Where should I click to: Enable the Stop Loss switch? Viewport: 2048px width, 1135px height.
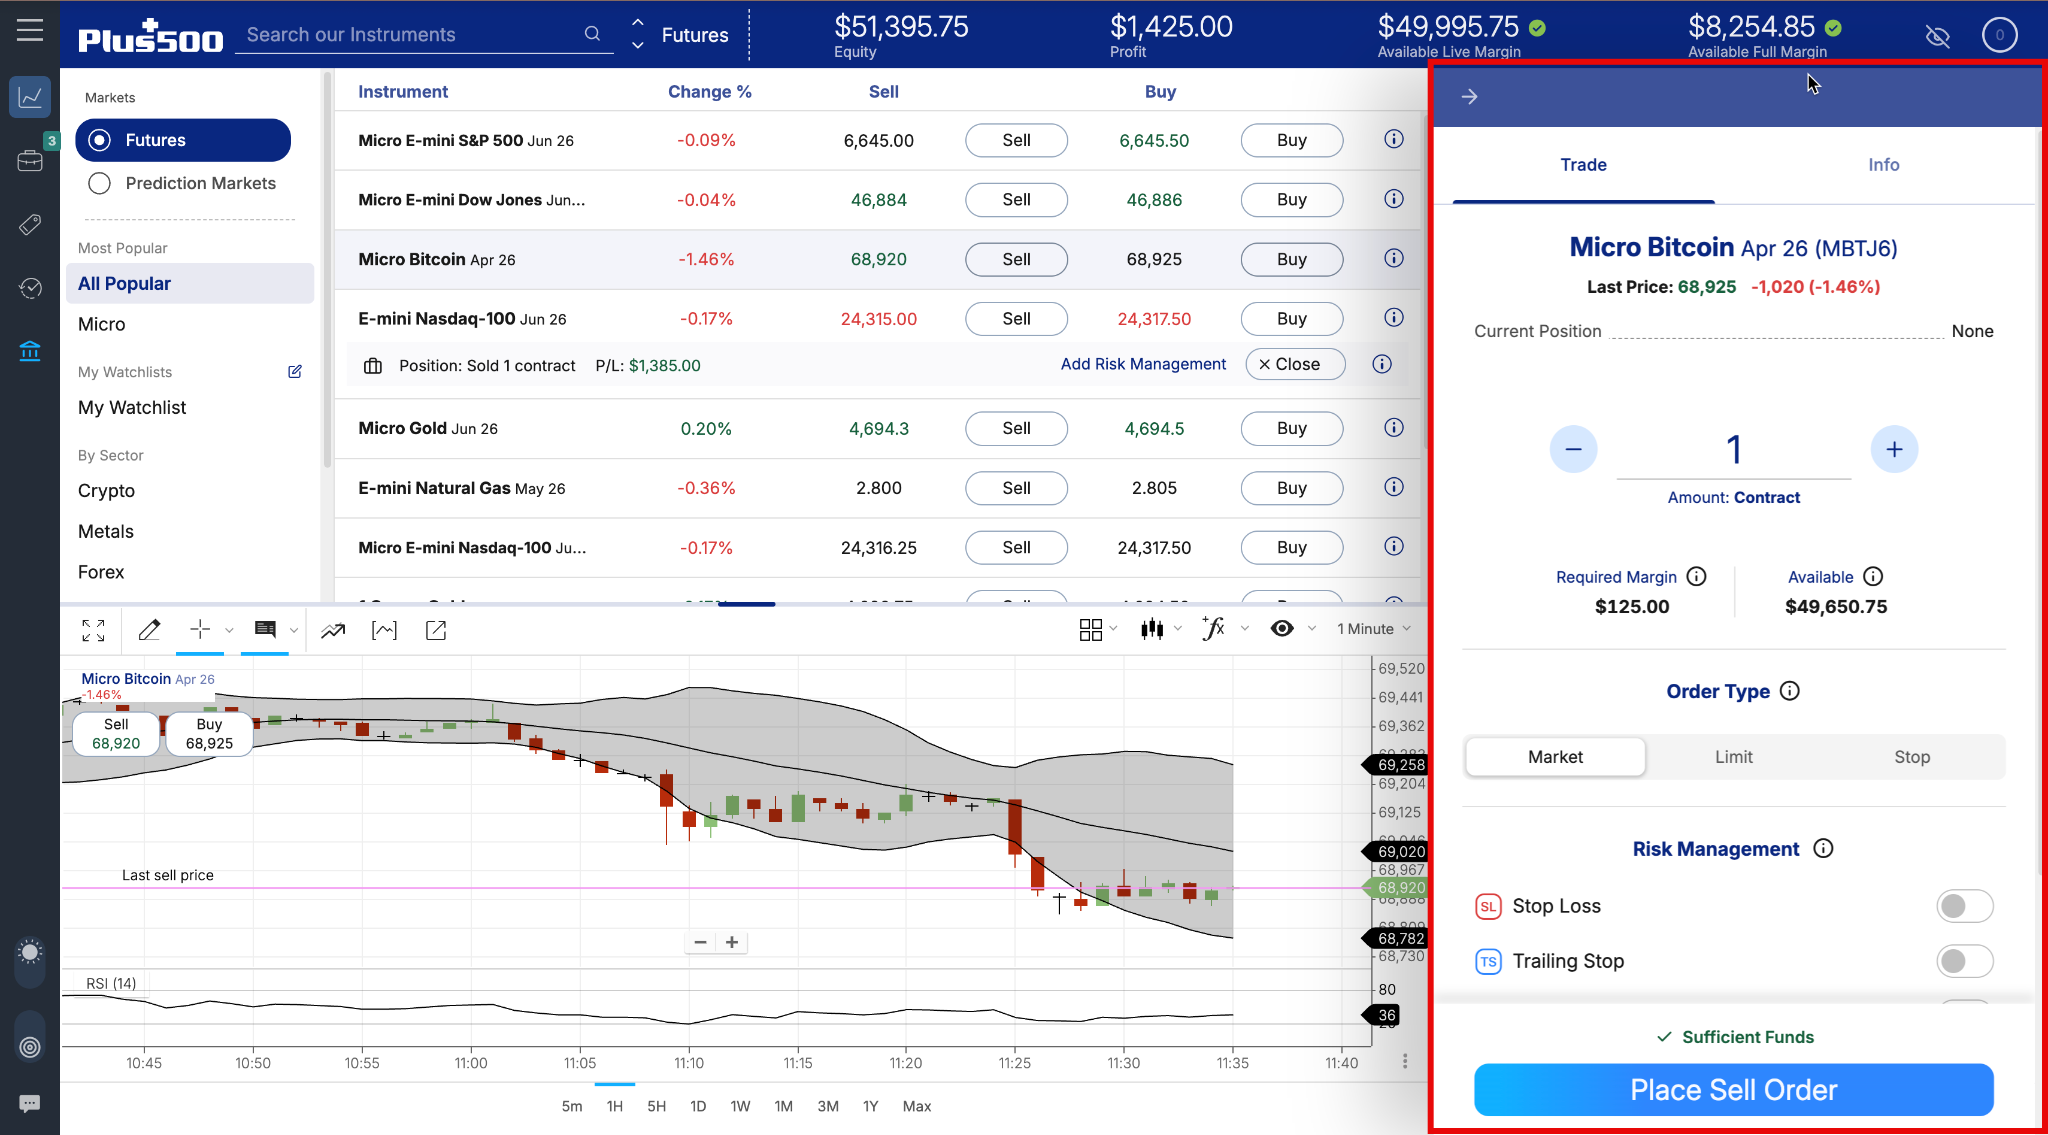point(1964,906)
